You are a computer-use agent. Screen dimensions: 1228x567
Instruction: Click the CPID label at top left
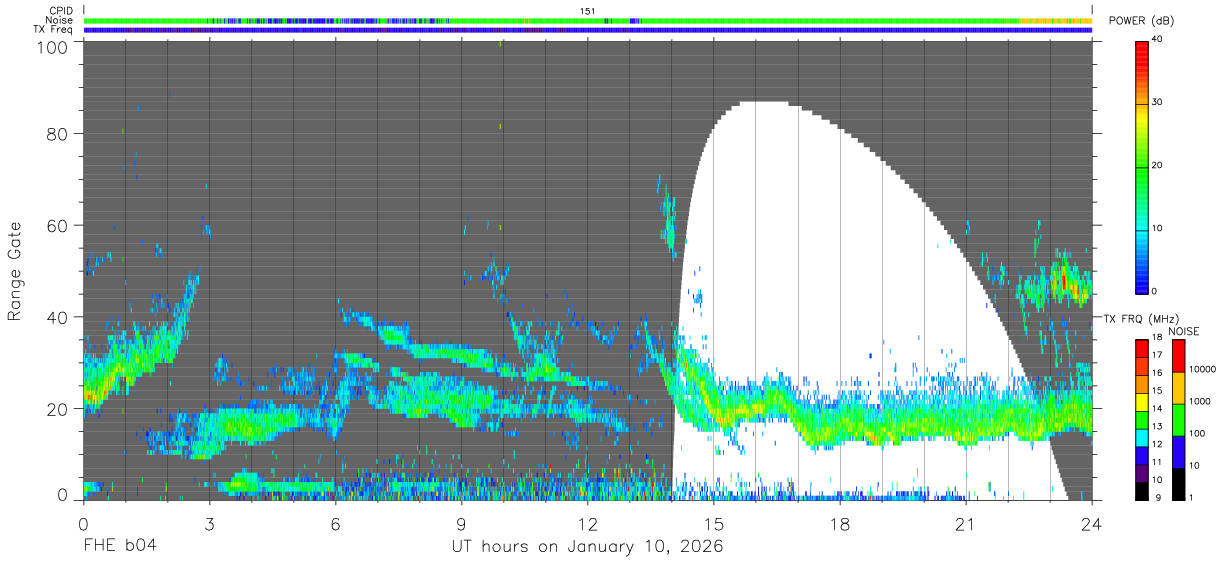[61, 10]
